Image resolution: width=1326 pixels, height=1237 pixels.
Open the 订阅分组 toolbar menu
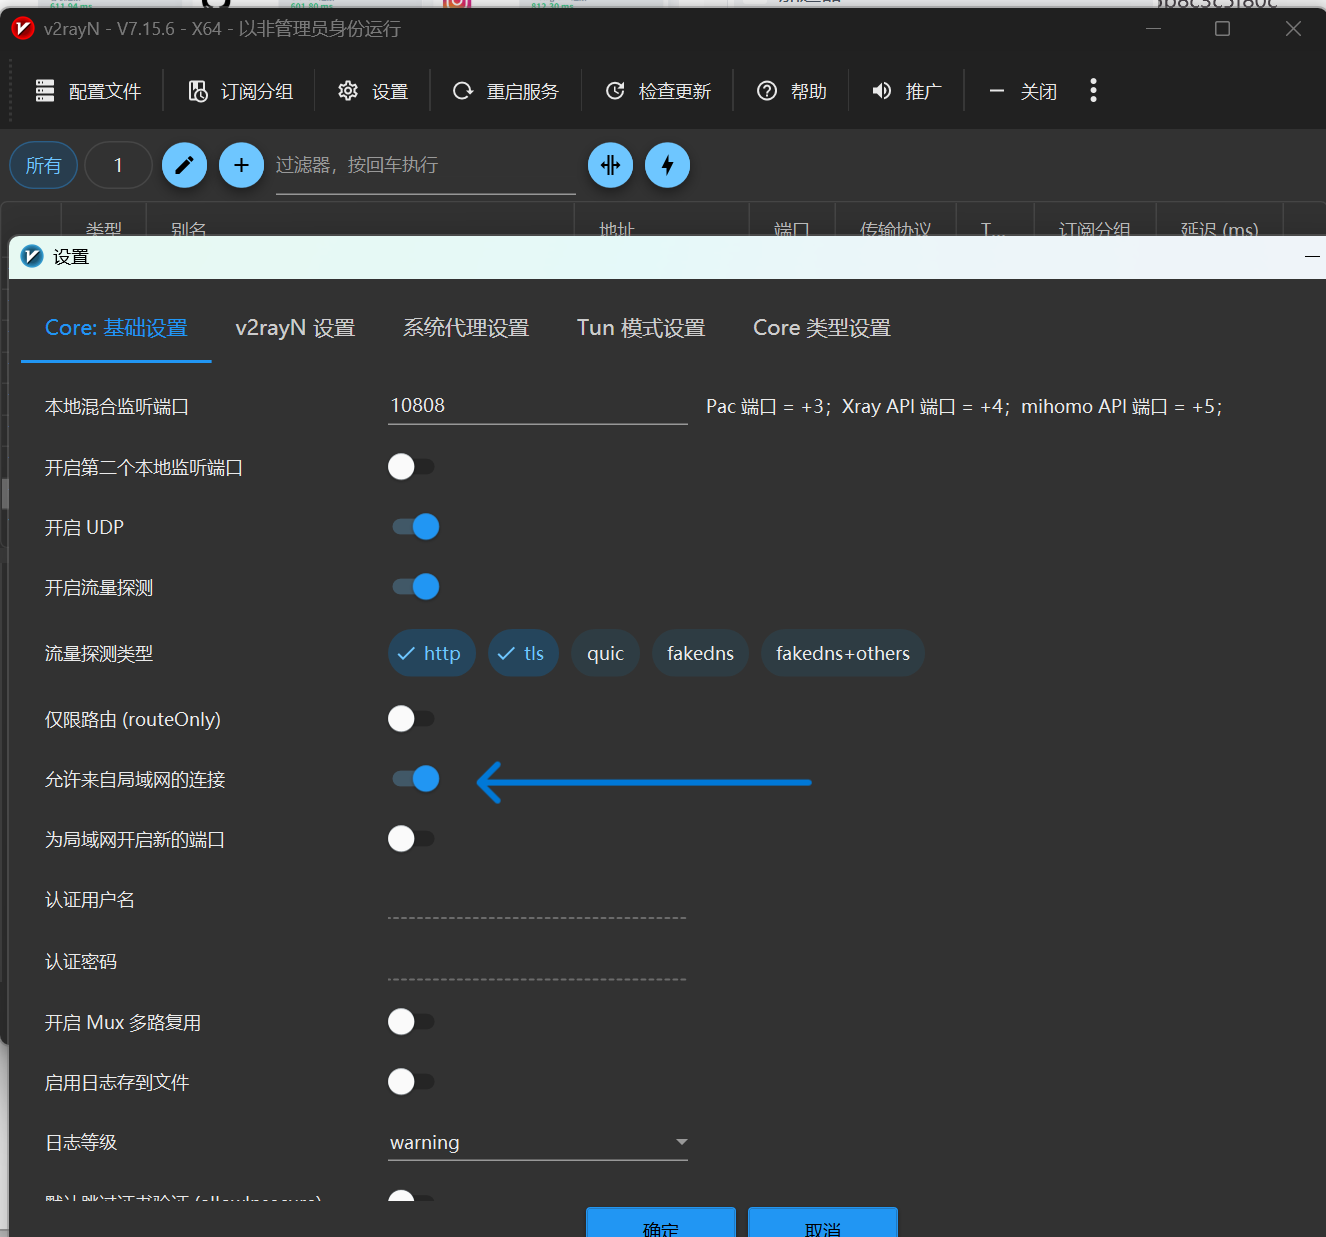point(241,91)
